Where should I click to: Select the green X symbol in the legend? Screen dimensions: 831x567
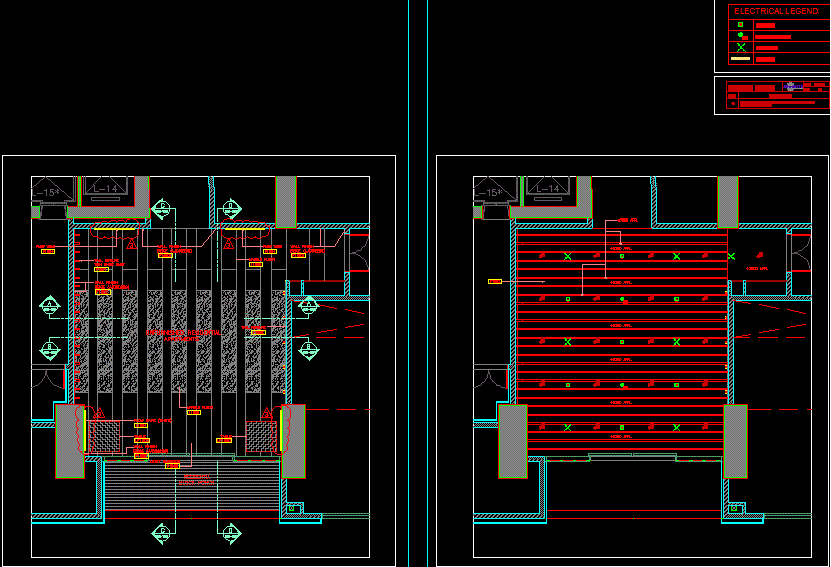(x=741, y=47)
